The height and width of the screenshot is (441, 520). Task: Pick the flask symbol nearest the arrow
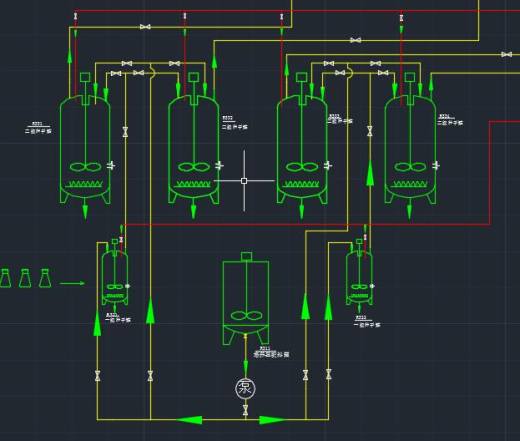(45, 278)
